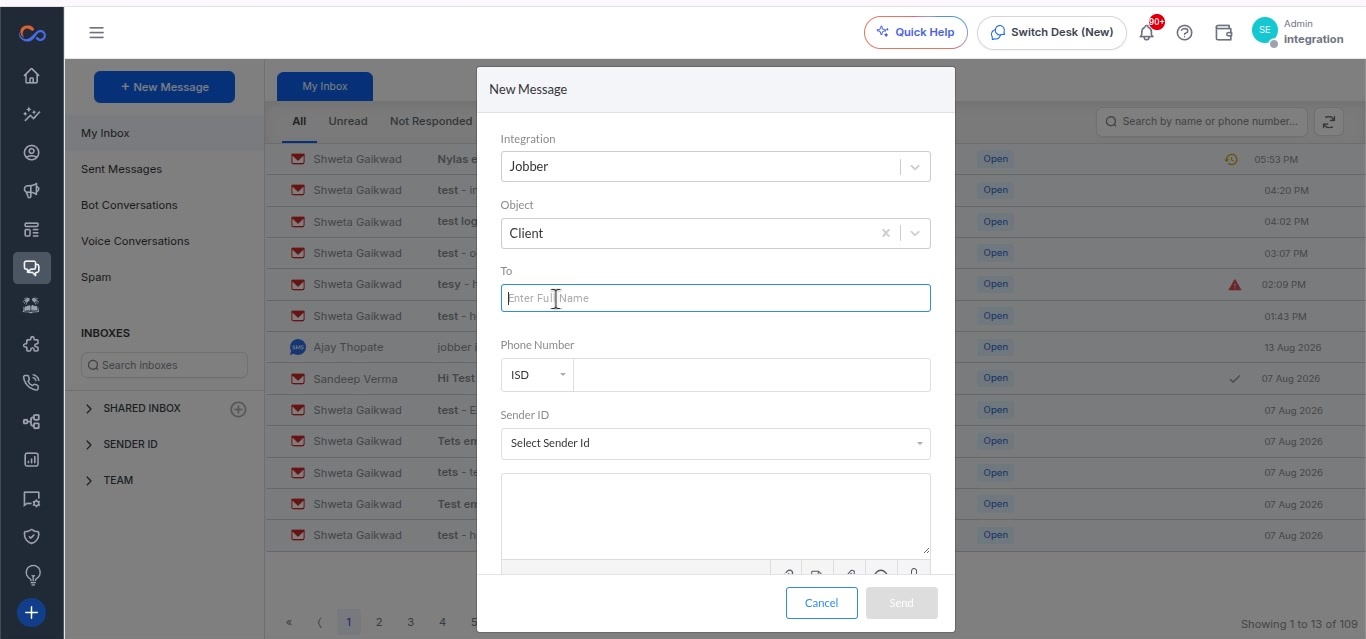
Task: Clear the Client object selection
Action: coord(885,233)
